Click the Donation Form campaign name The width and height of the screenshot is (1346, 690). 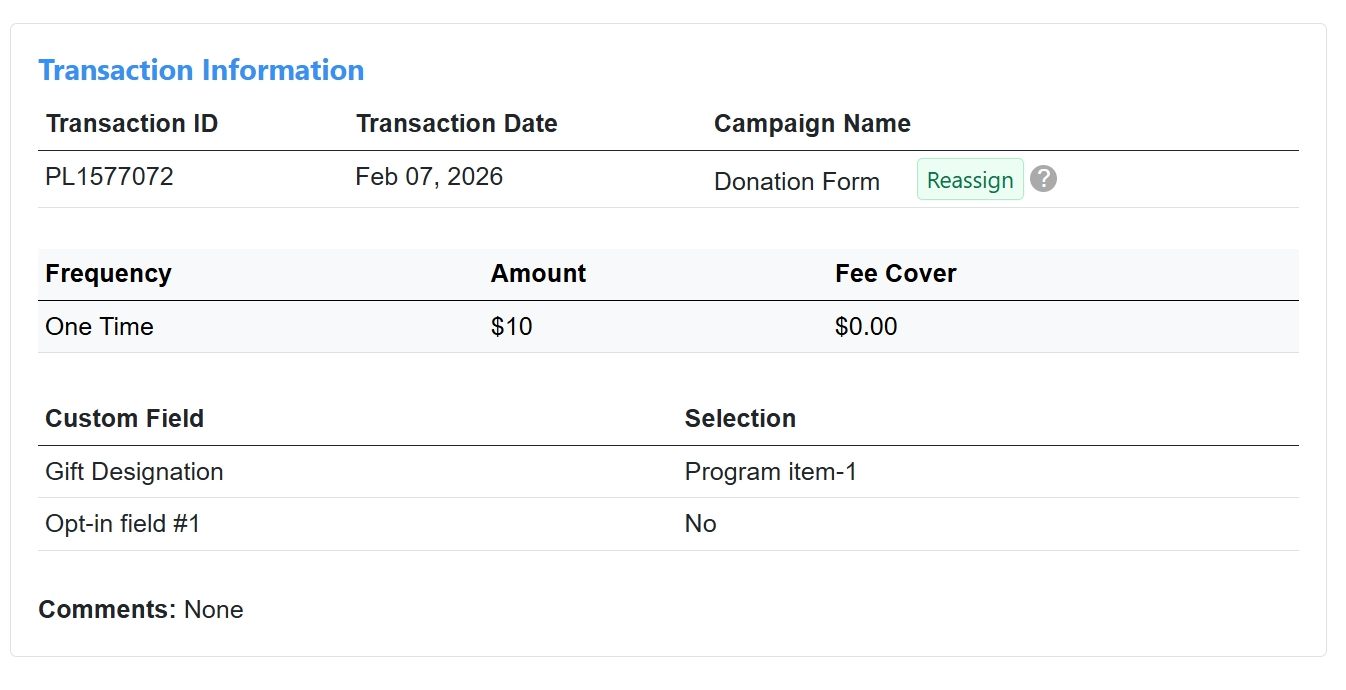coord(797,182)
